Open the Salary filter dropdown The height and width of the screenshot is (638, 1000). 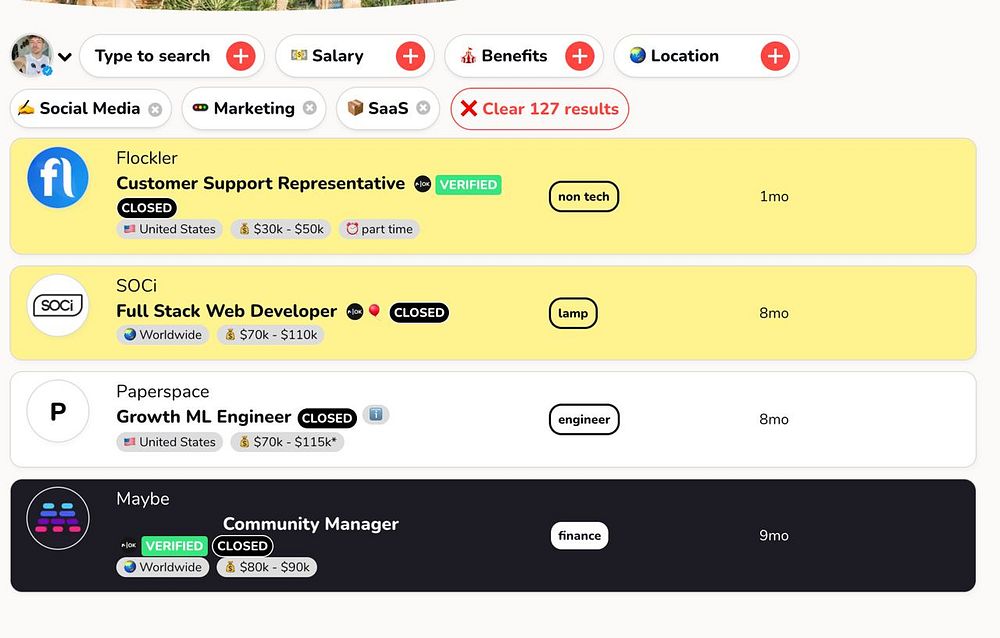(355, 56)
